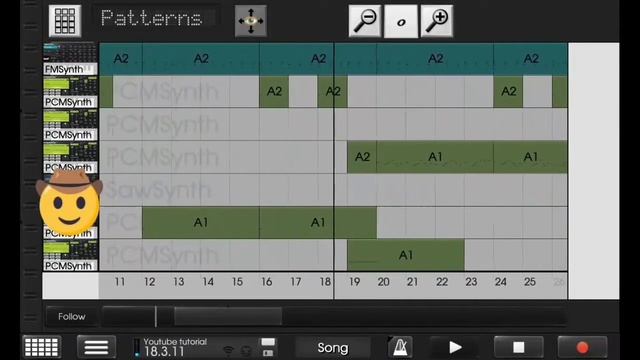Select second-row A2 block at bar 24

tap(508, 91)
